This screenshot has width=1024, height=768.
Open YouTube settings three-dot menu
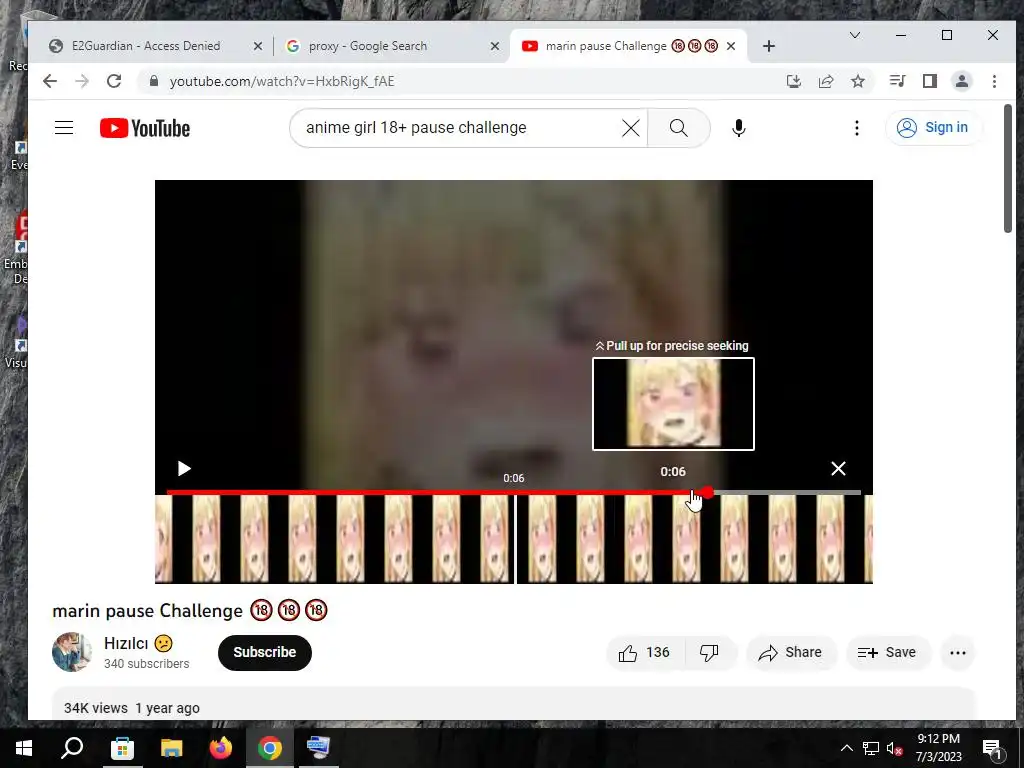point(857,128)
